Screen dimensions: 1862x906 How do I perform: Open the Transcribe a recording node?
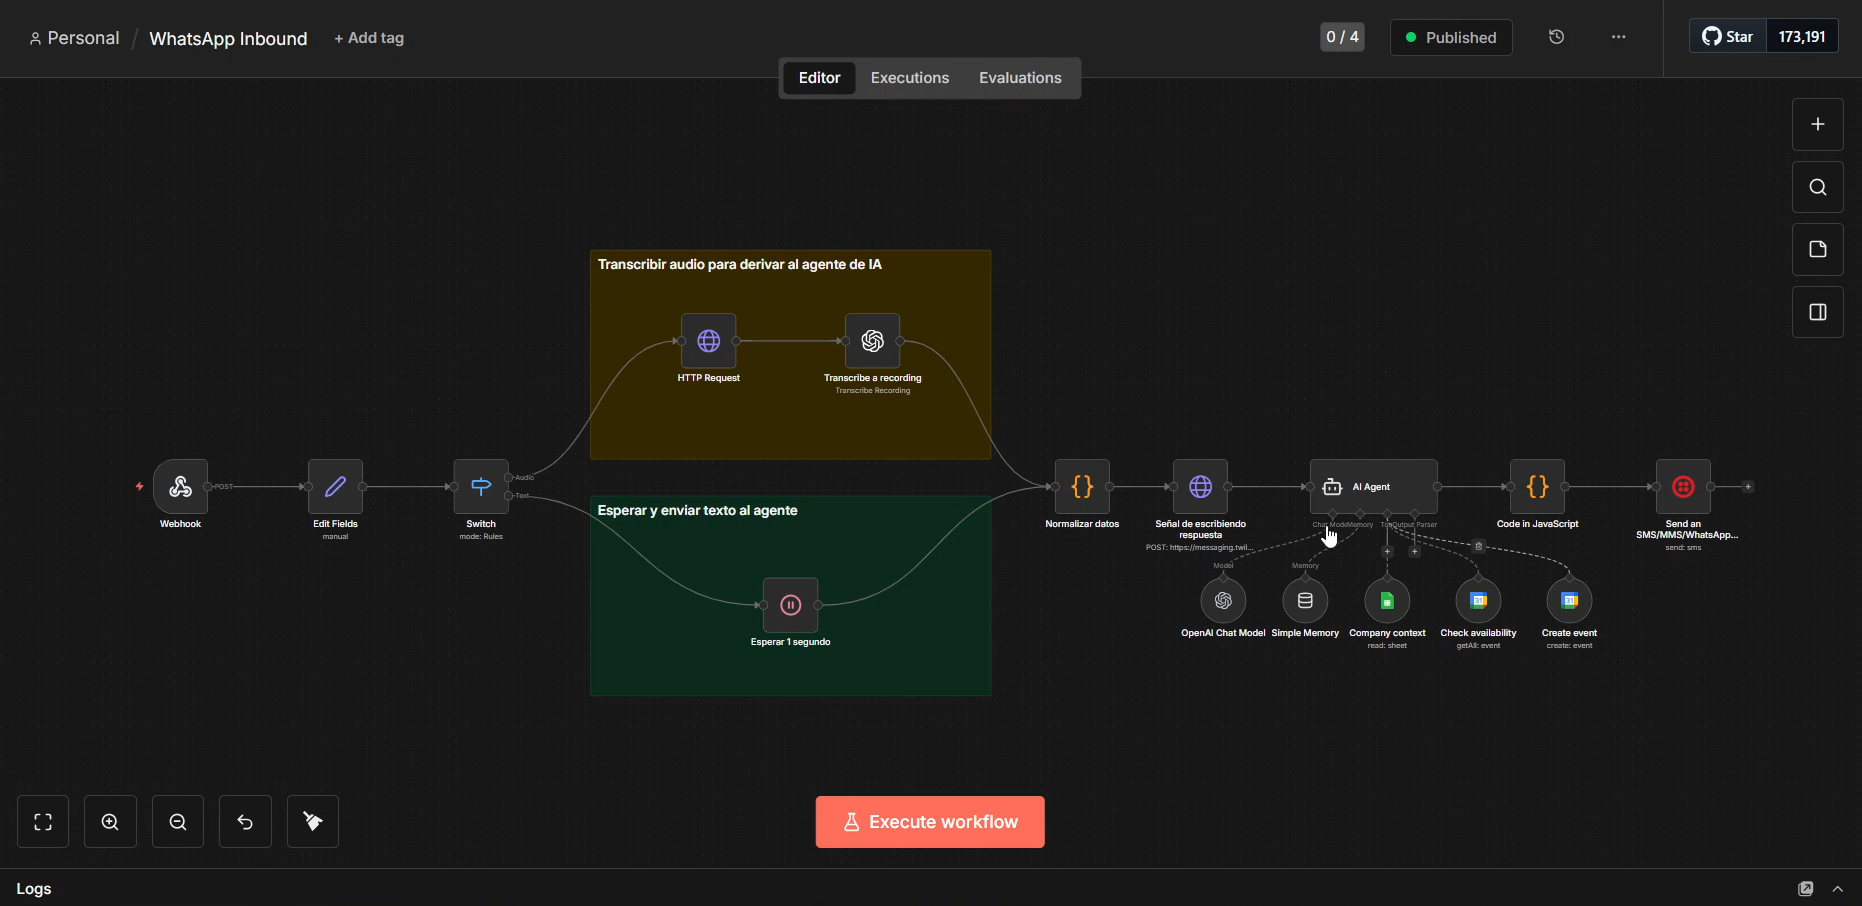[x=872, y=341]
